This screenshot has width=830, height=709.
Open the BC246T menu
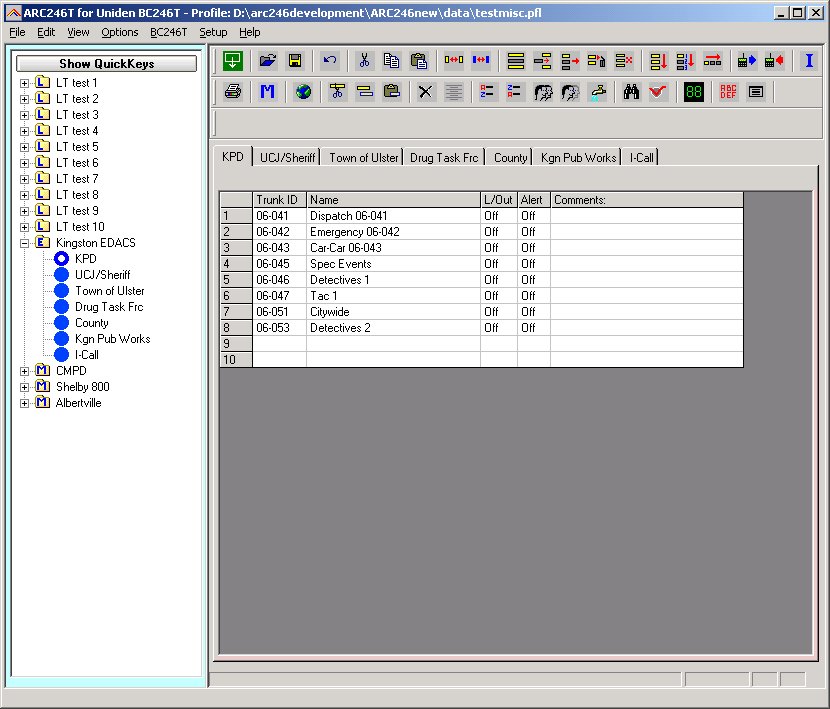coord(168,32)
